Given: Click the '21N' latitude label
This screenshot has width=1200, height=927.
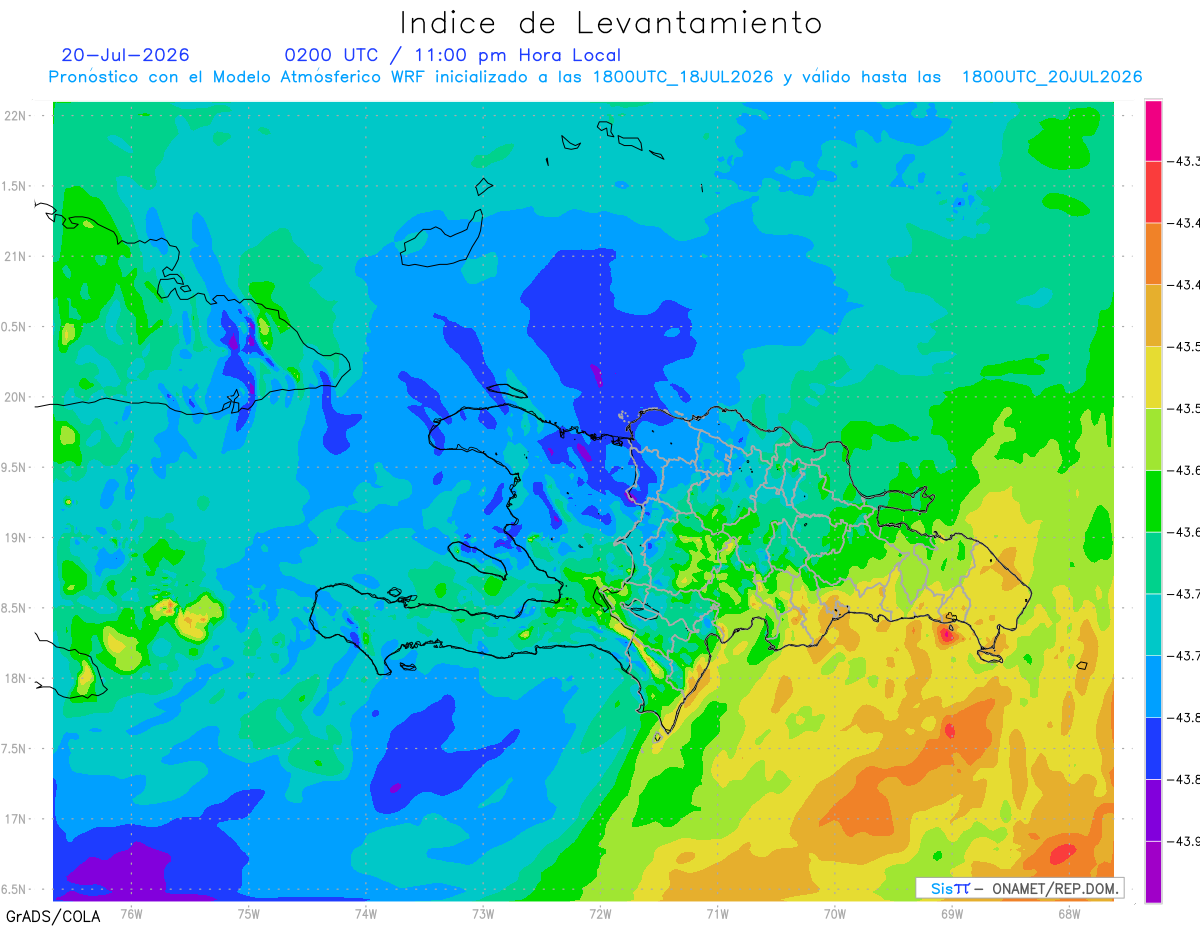Looking at the screenshot, I should 16,256.
